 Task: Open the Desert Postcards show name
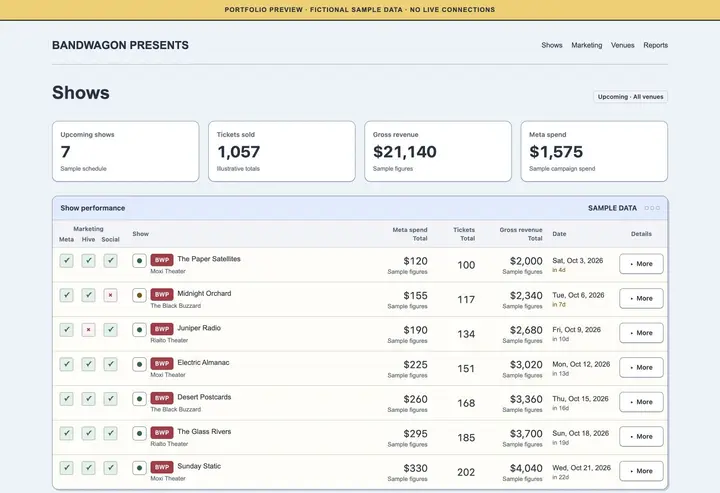pyautogui.click(x=204, y=397)
